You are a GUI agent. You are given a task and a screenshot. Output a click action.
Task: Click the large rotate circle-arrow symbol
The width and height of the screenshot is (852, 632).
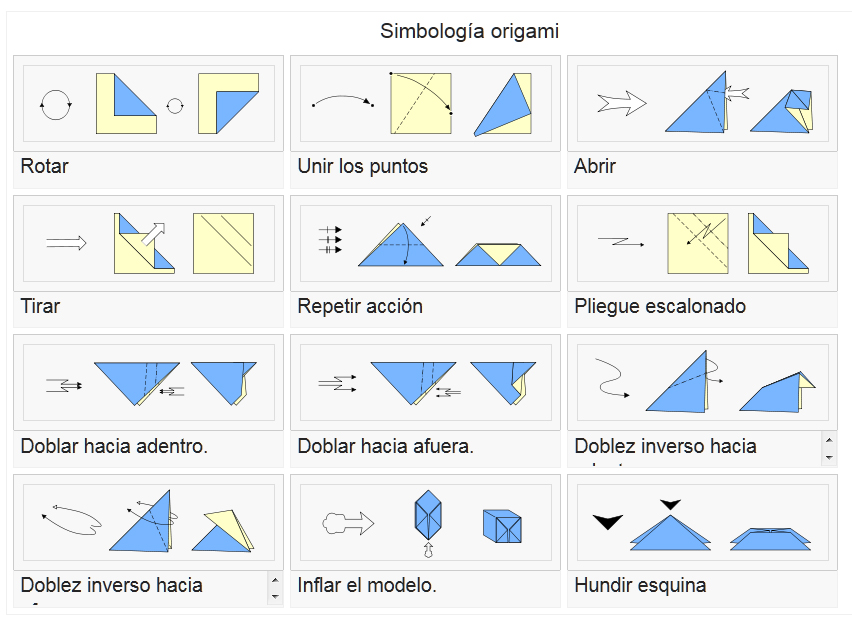[55, 104]
